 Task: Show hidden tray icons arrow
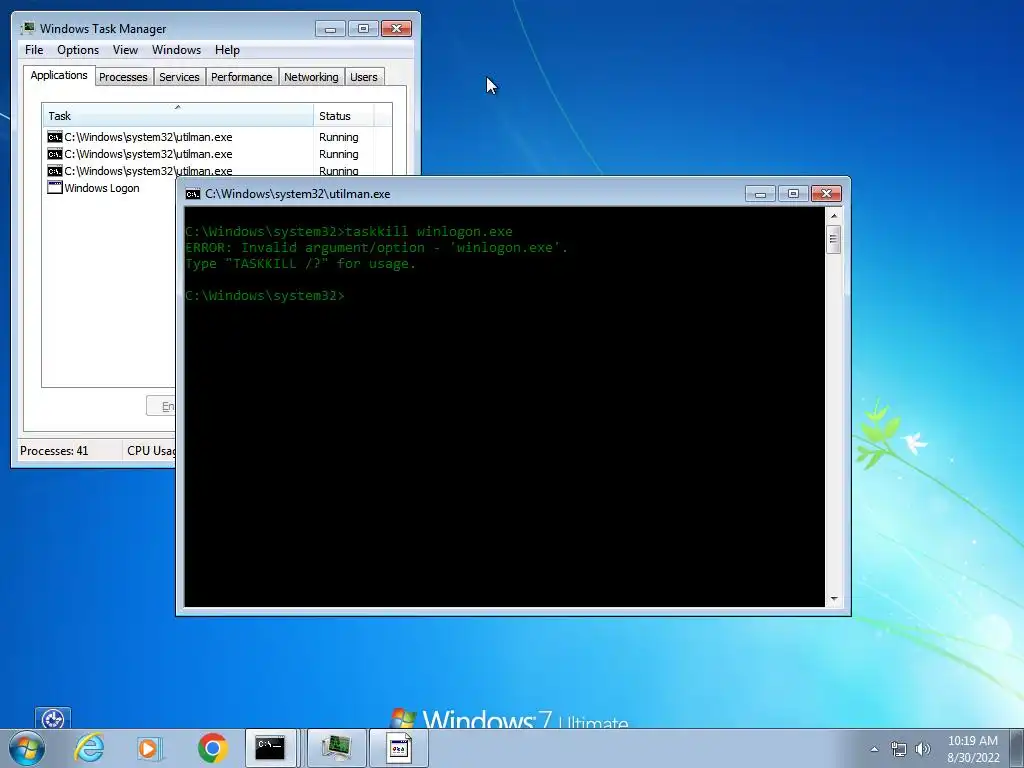point(874,749)
